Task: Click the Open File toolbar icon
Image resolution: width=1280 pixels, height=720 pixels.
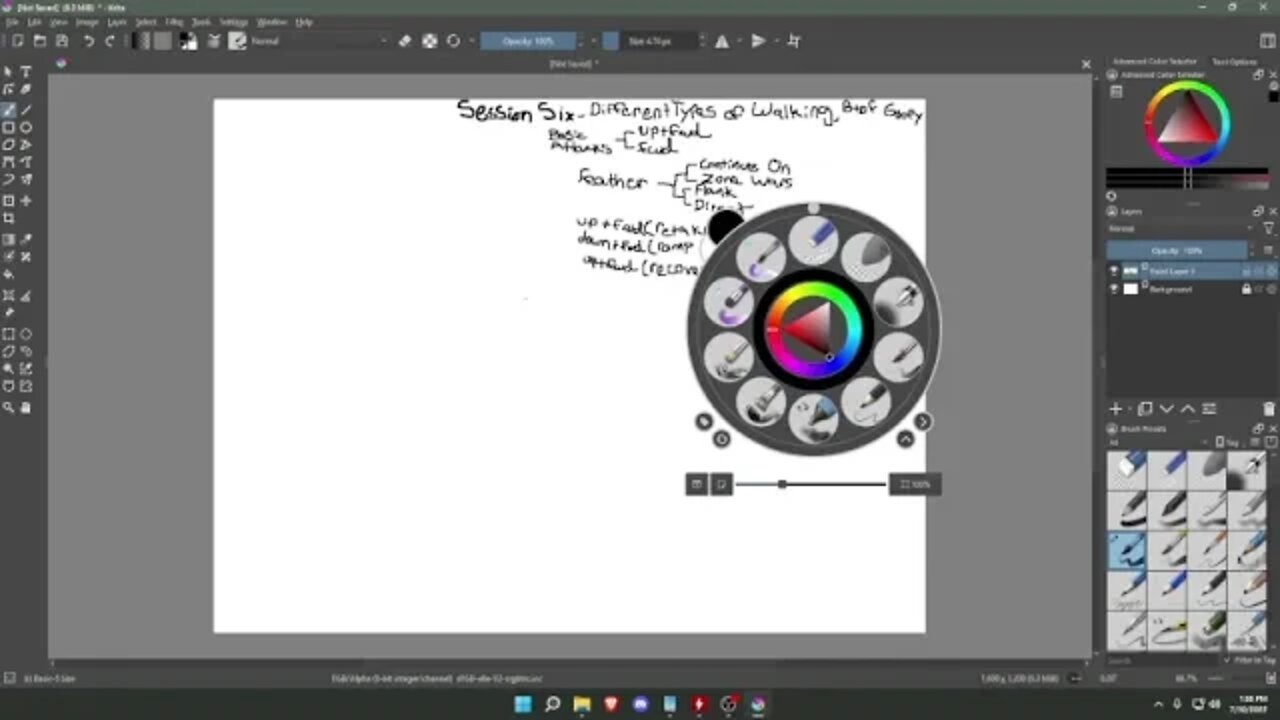Action: click(x=40, y=41)
